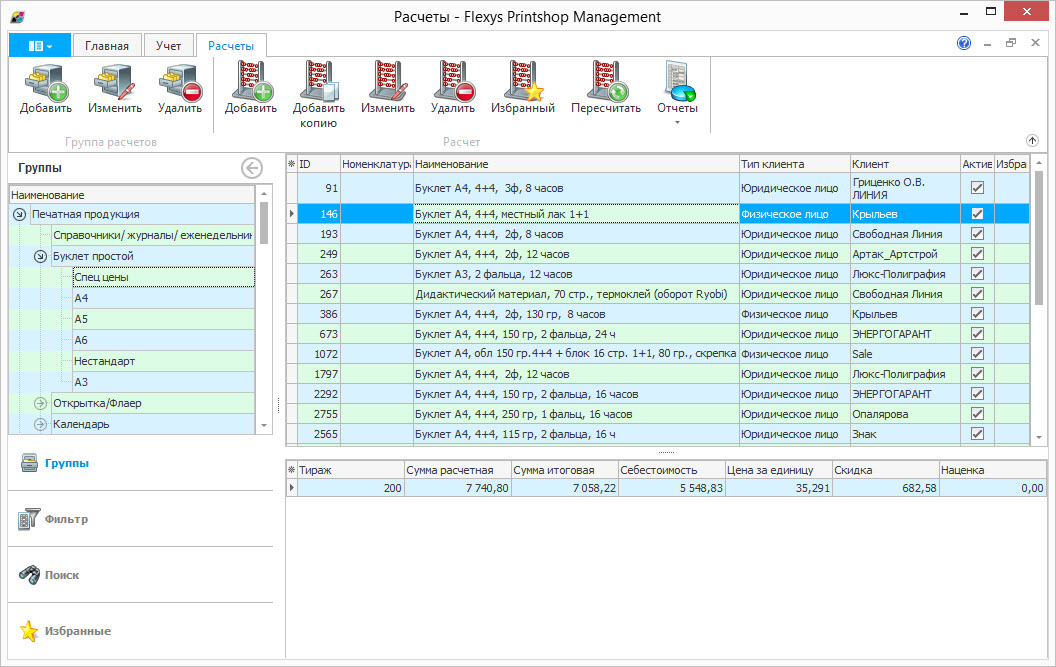
Task: Open the Поиск navigation section
Action: click(x=141, y=575)
